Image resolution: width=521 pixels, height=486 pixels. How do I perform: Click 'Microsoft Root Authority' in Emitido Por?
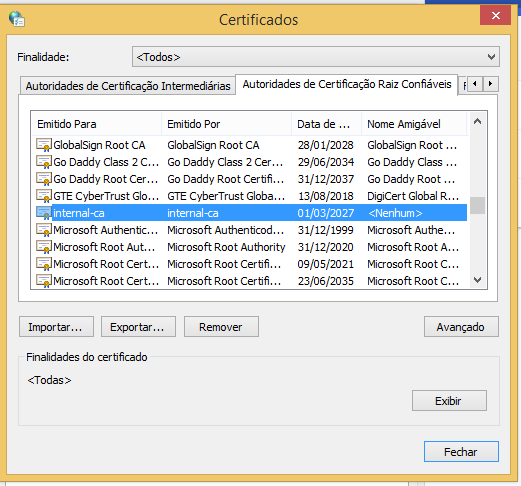coord(226,247)
